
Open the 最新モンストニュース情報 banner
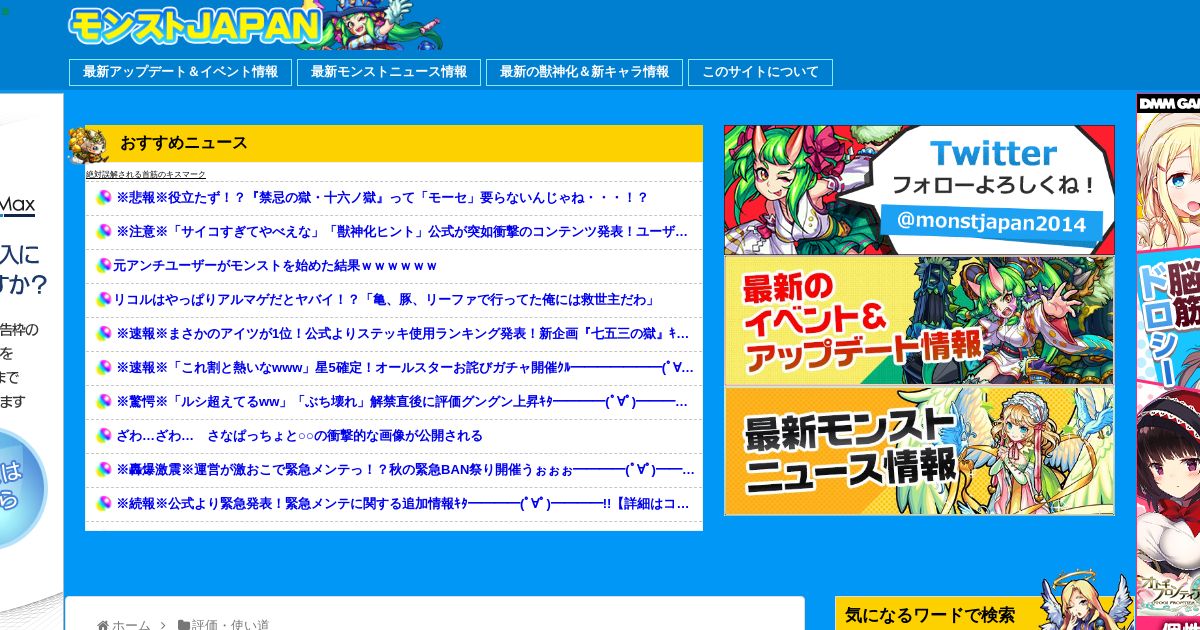point(919,451)
